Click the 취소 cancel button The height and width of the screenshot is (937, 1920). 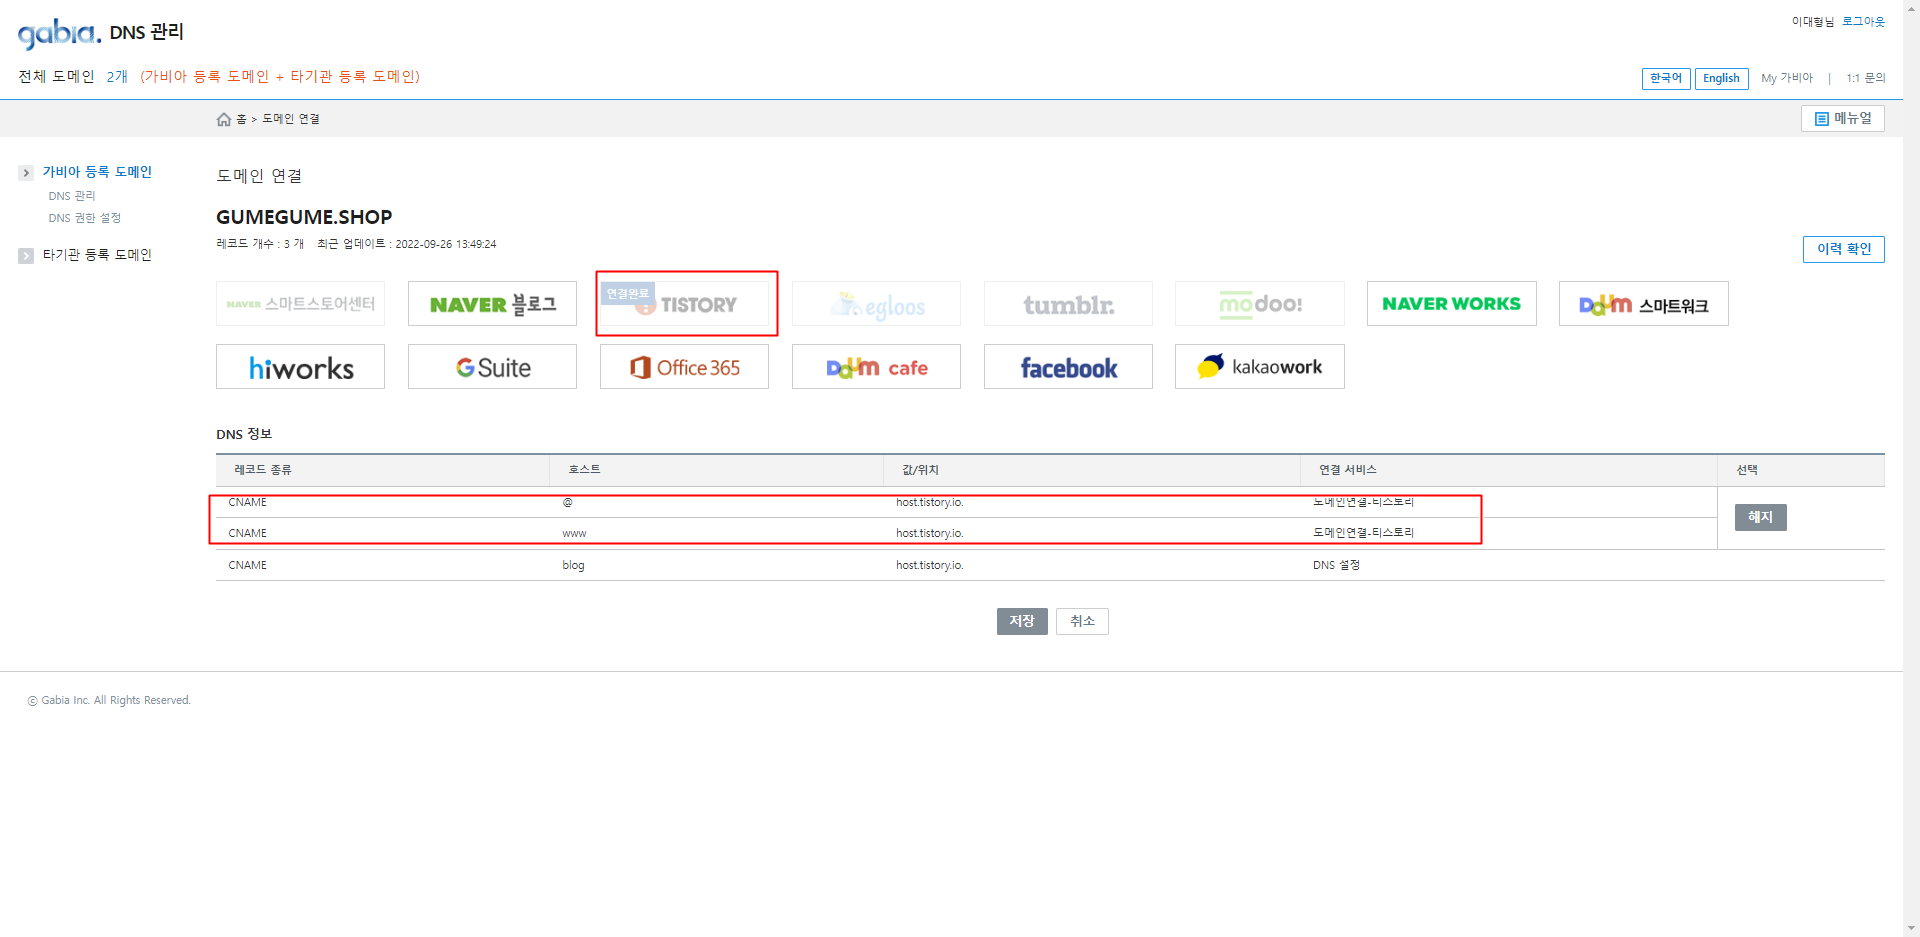[x=1082, y=621]
